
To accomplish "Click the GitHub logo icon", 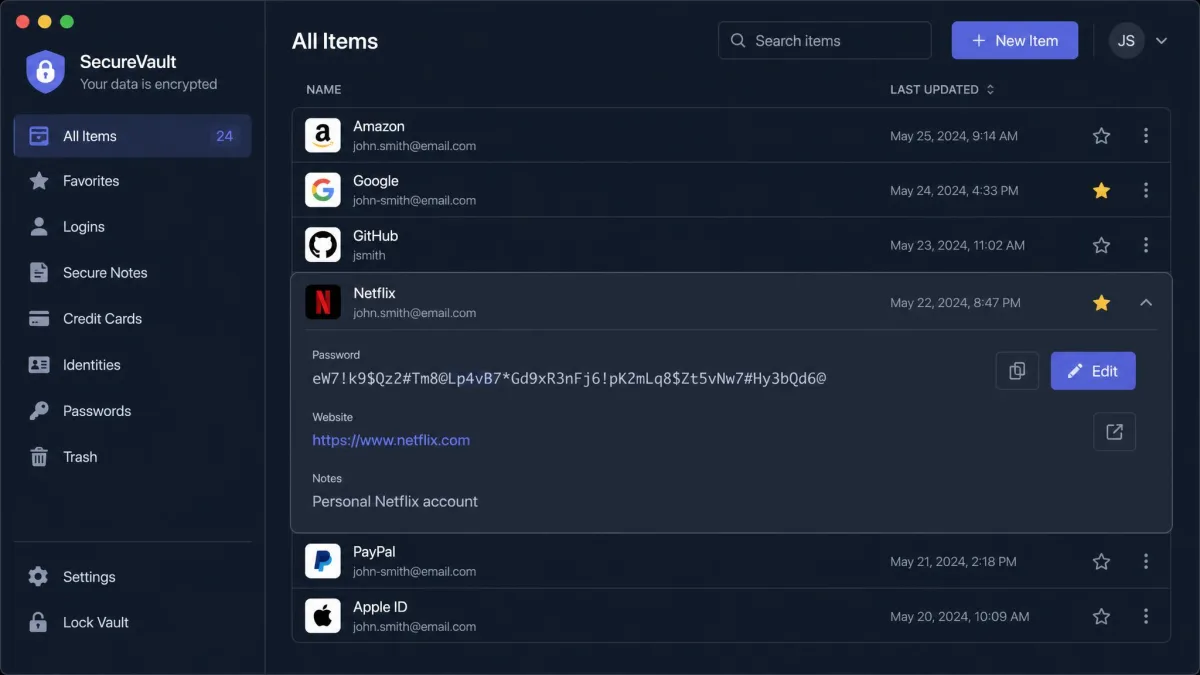I will [322, 245].
